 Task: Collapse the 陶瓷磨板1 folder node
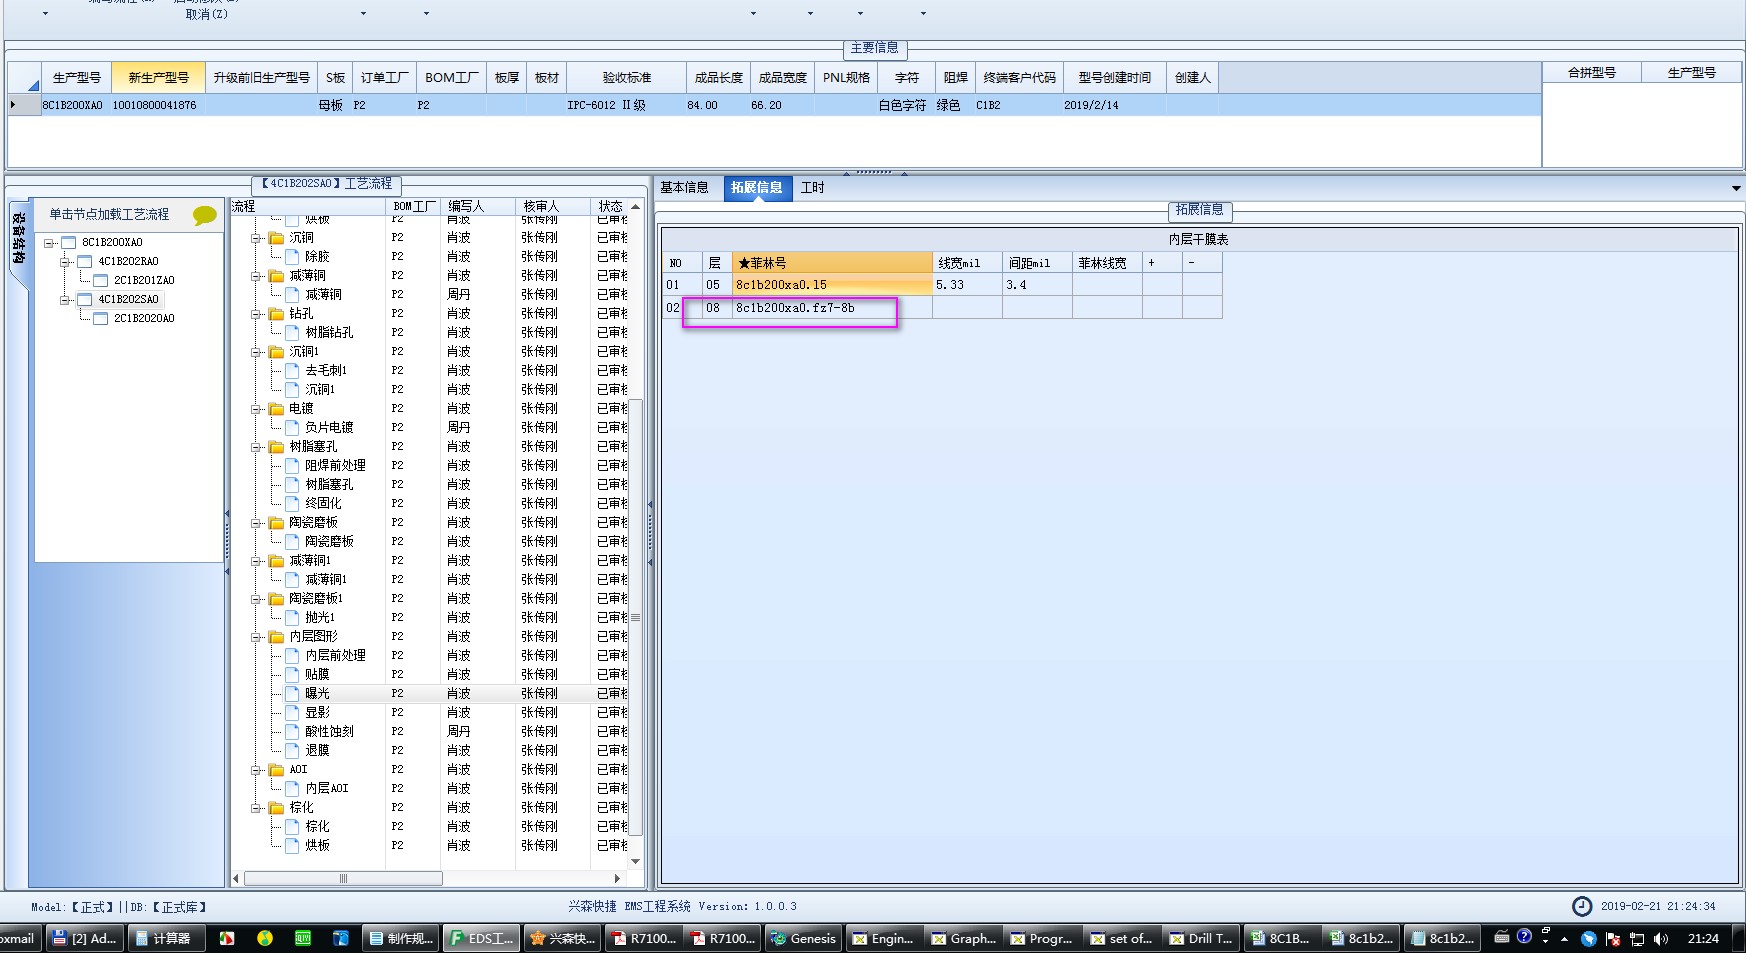[256, 599]
